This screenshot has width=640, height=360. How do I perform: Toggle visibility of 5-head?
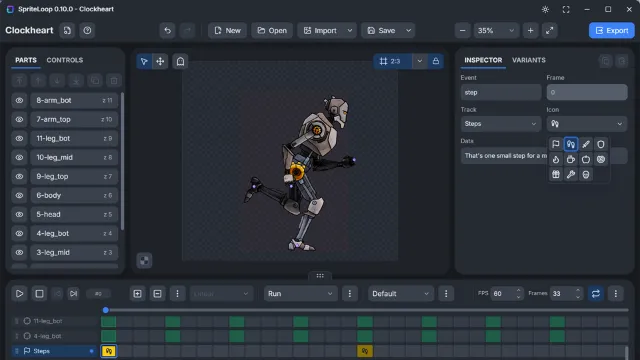click(19, 214)
